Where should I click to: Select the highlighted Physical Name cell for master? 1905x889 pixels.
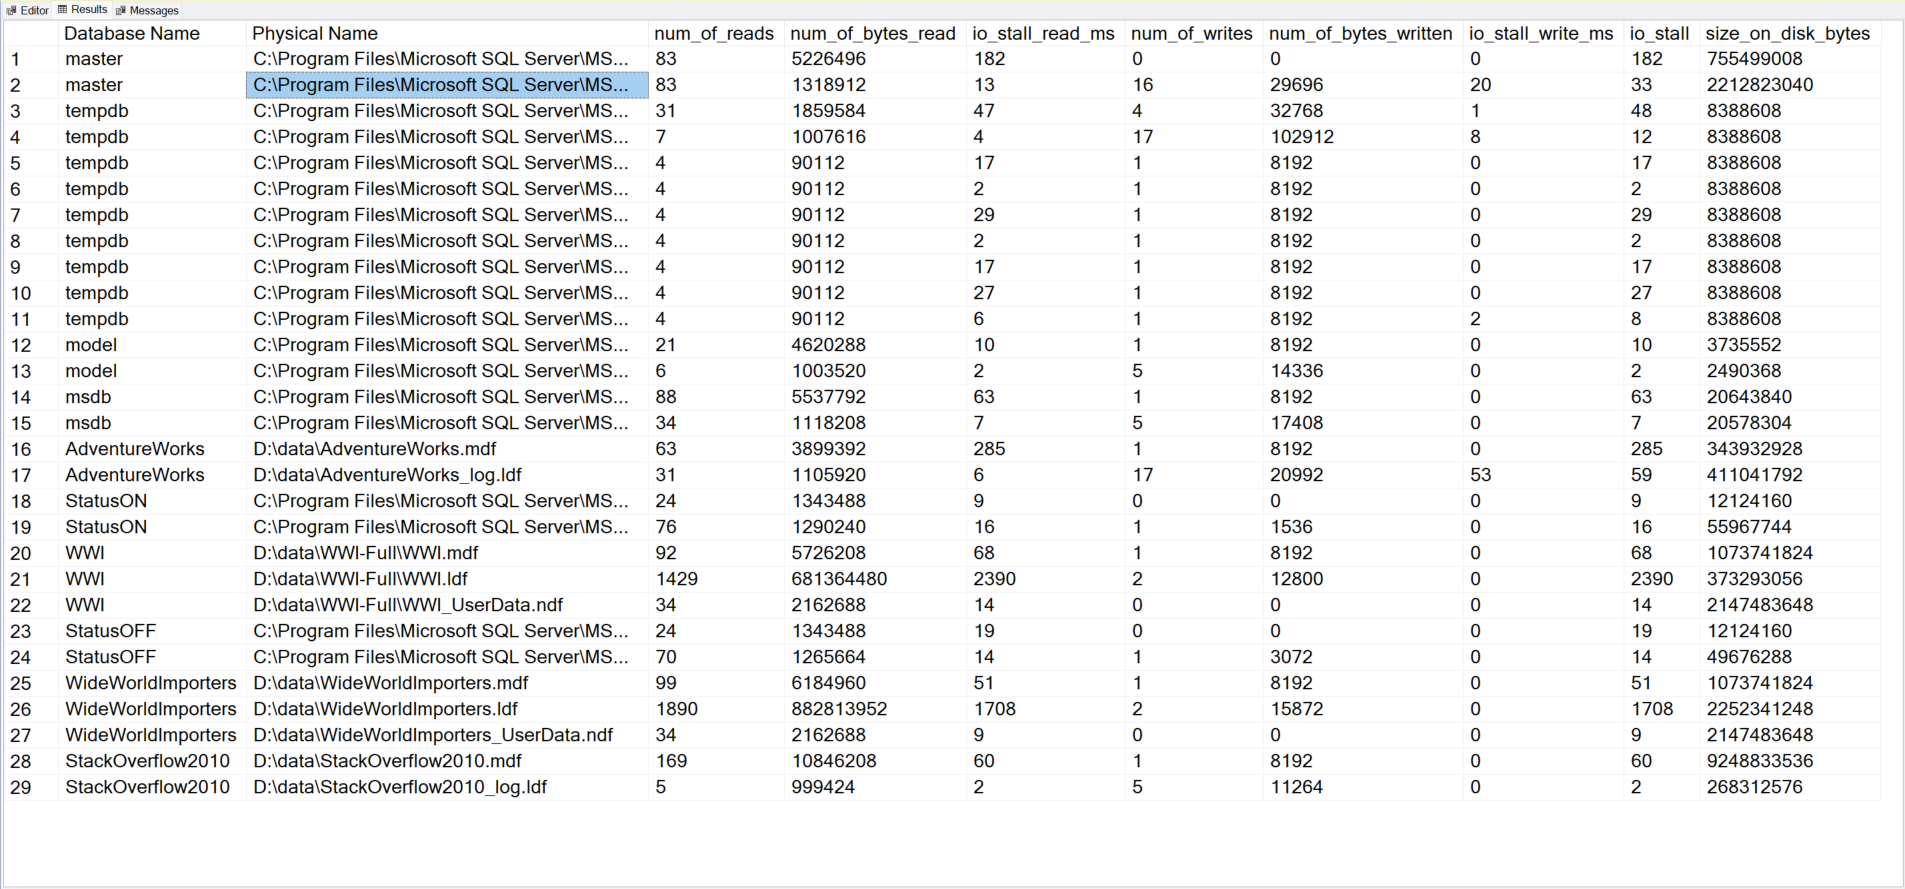[x=447, y=85]
